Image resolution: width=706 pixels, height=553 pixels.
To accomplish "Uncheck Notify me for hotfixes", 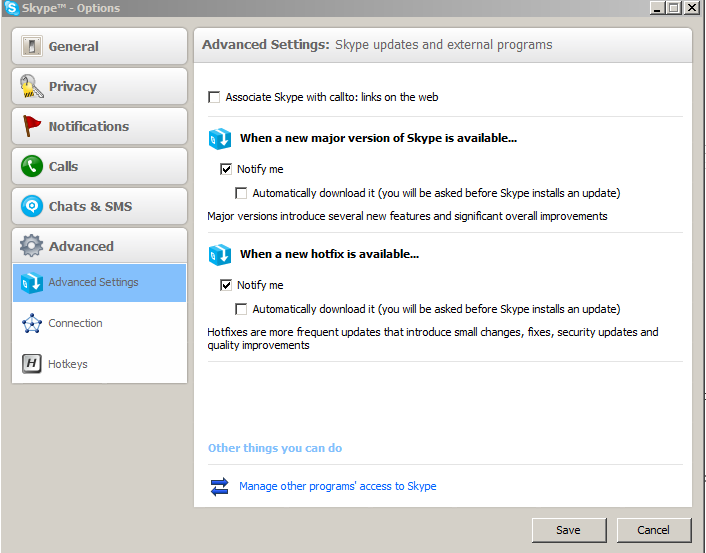I will point(226,286).
